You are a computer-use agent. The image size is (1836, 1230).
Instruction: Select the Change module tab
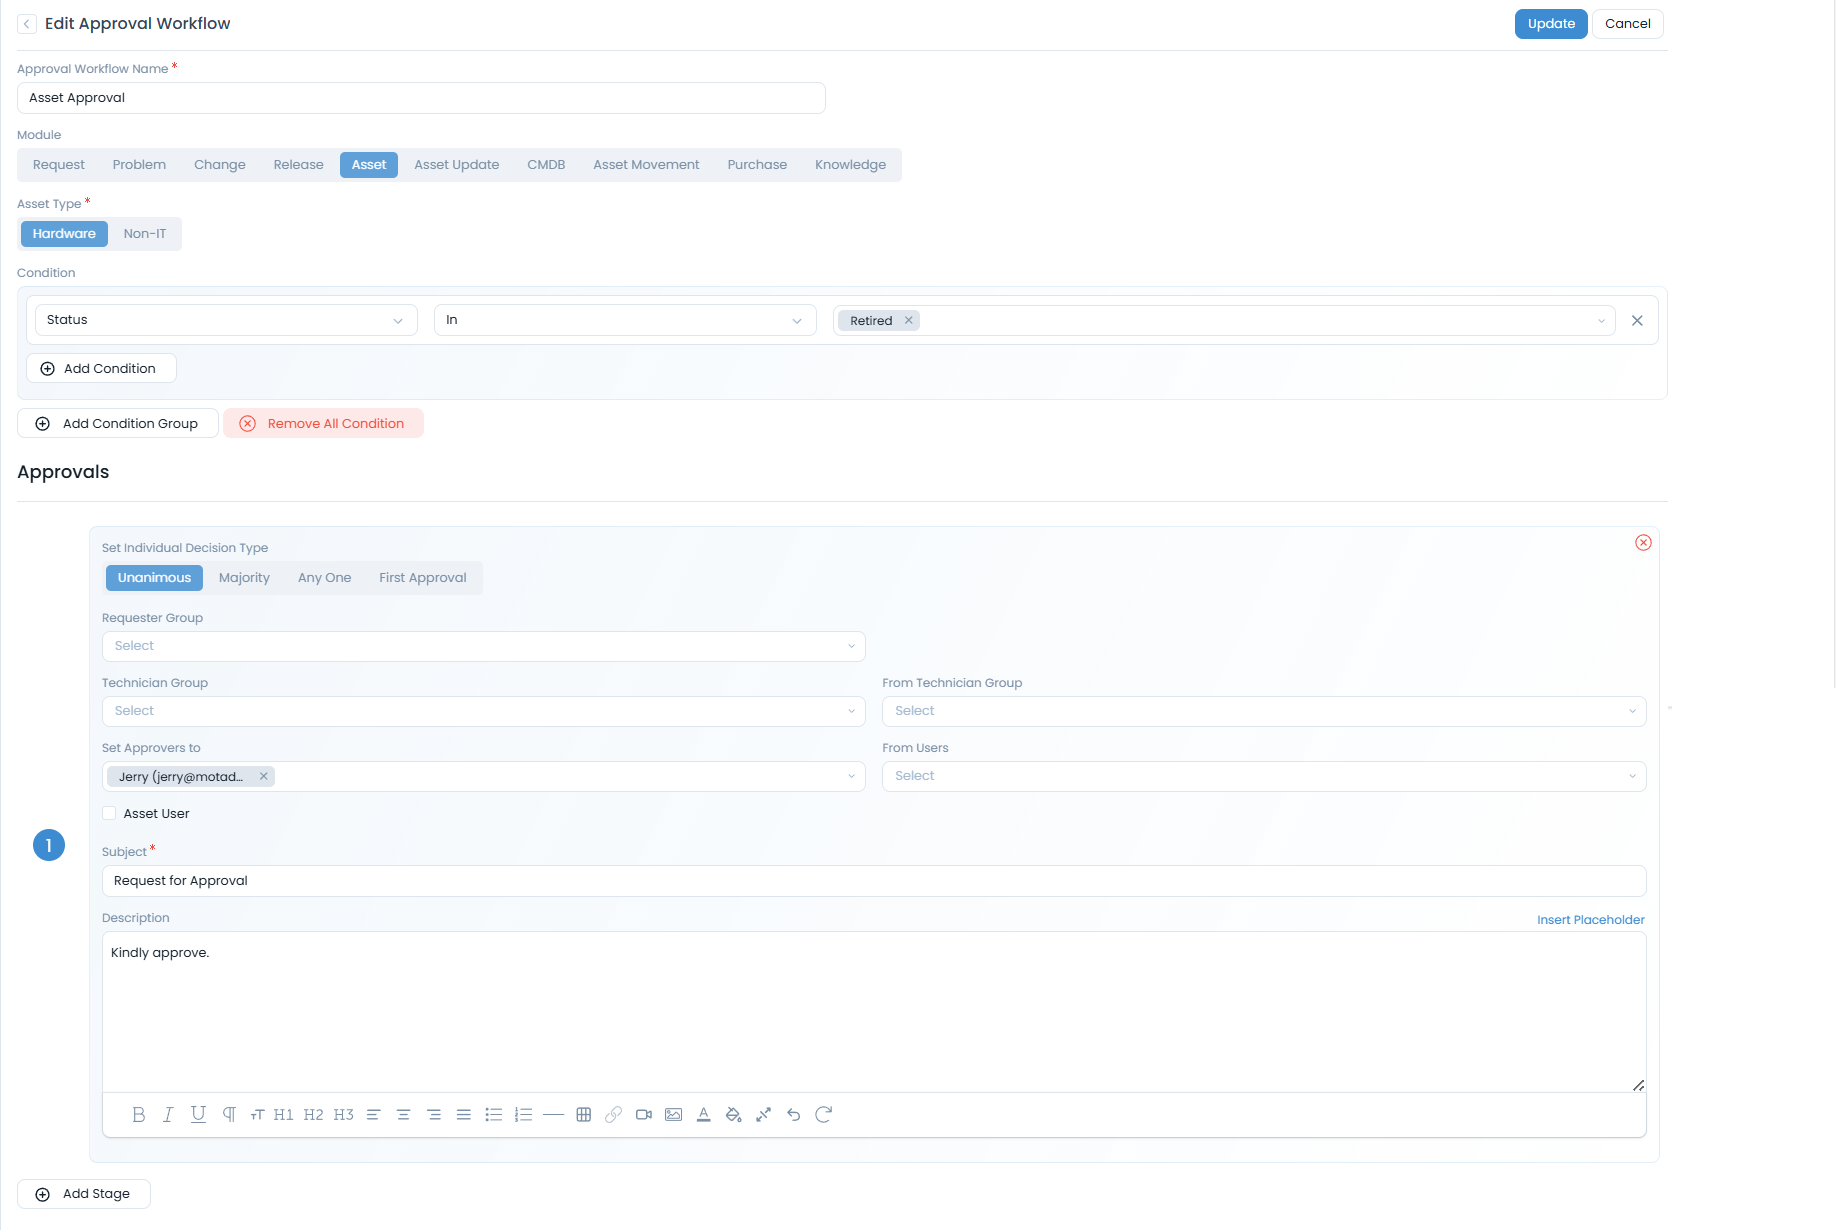tap(220, 165)
